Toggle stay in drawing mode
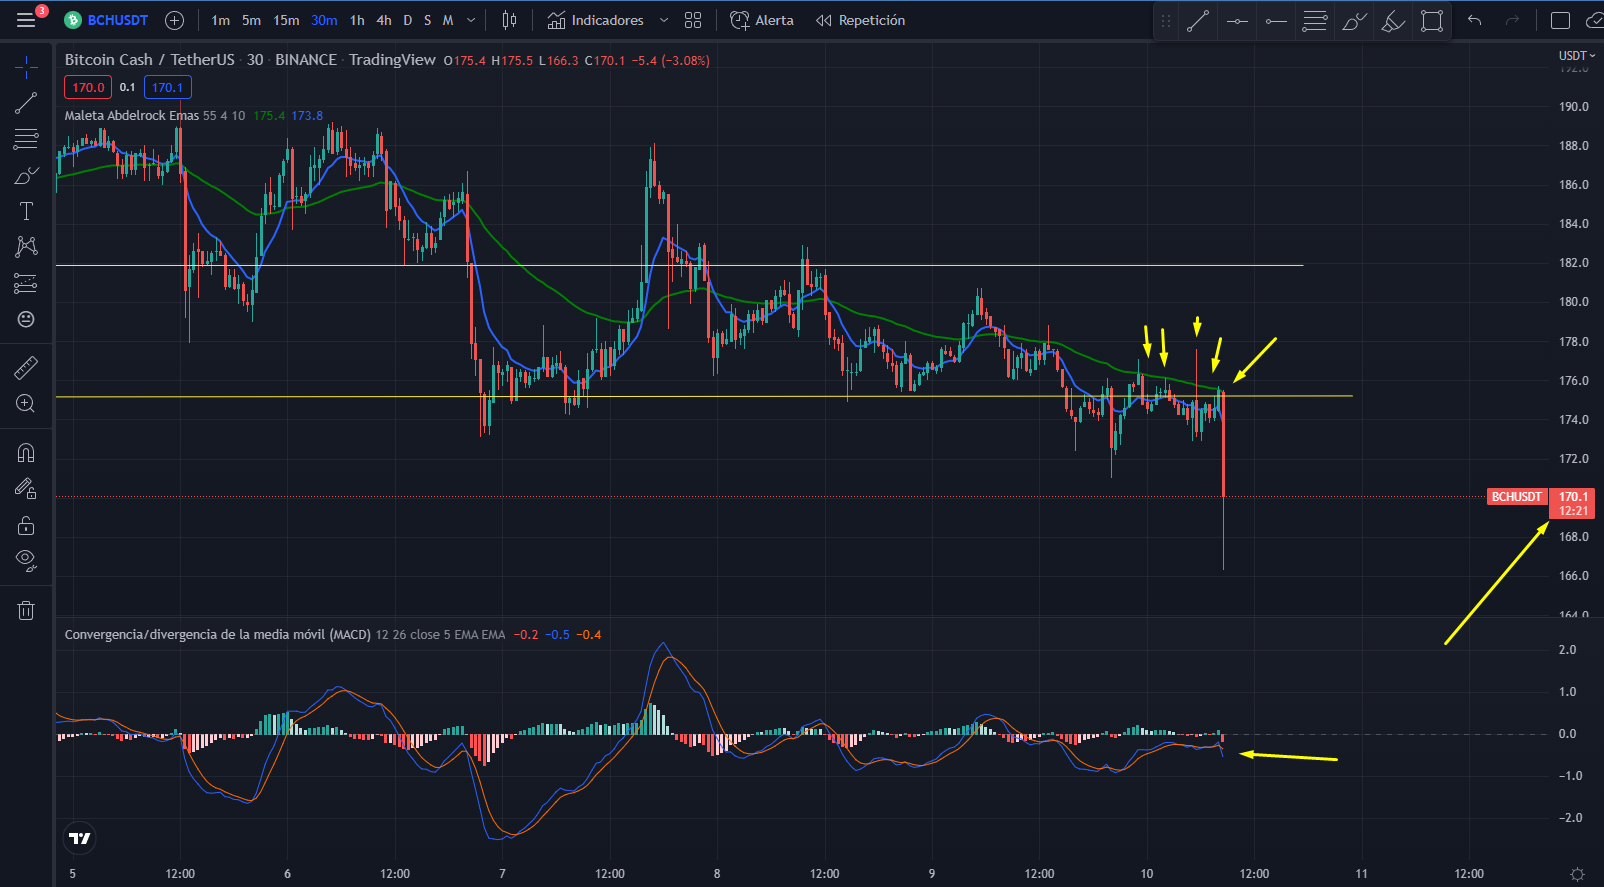1604x887 pixels. (26, 489)
